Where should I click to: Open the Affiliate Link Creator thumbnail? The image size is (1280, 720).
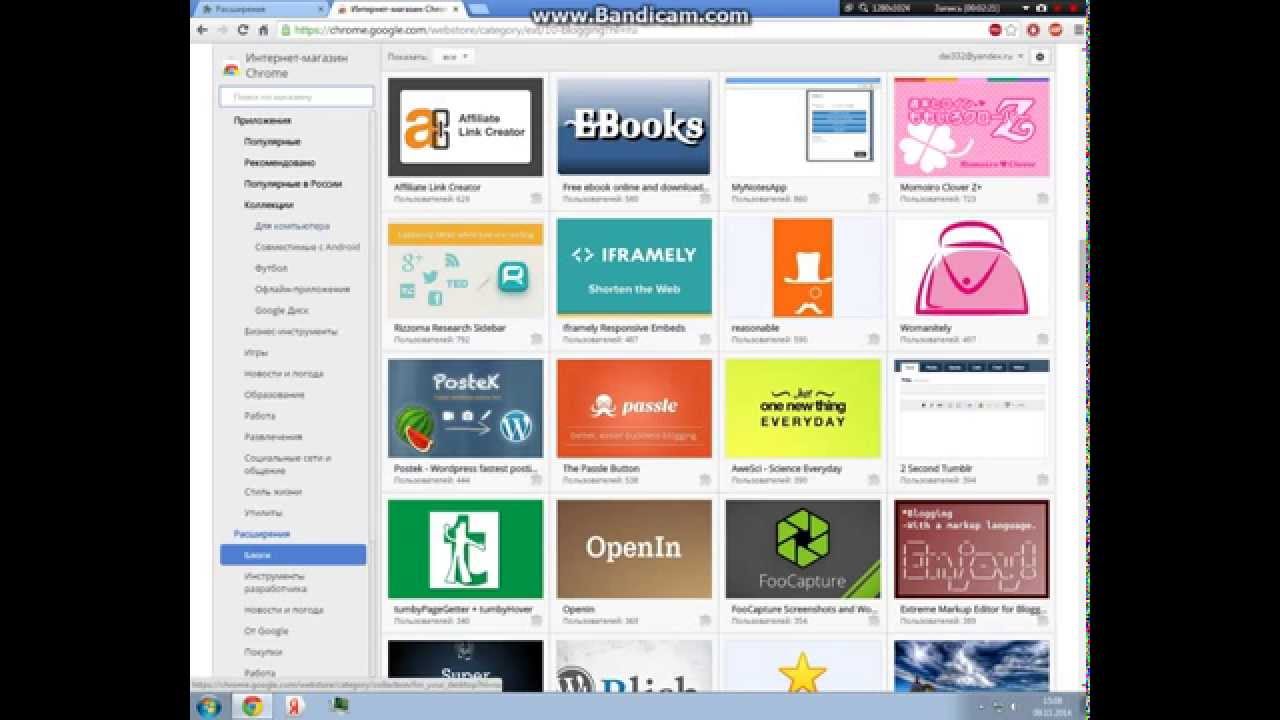click(465, 127)
